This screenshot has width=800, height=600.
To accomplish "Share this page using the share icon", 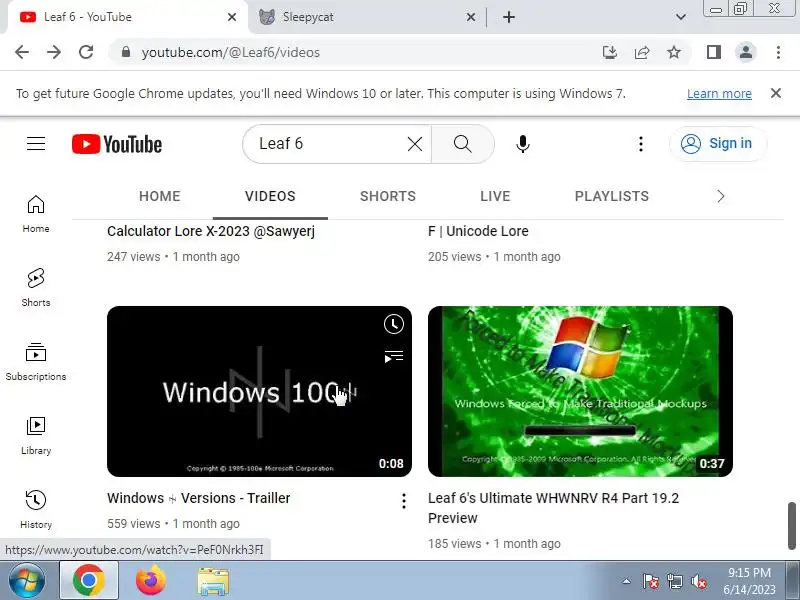I will click(642, 52).
